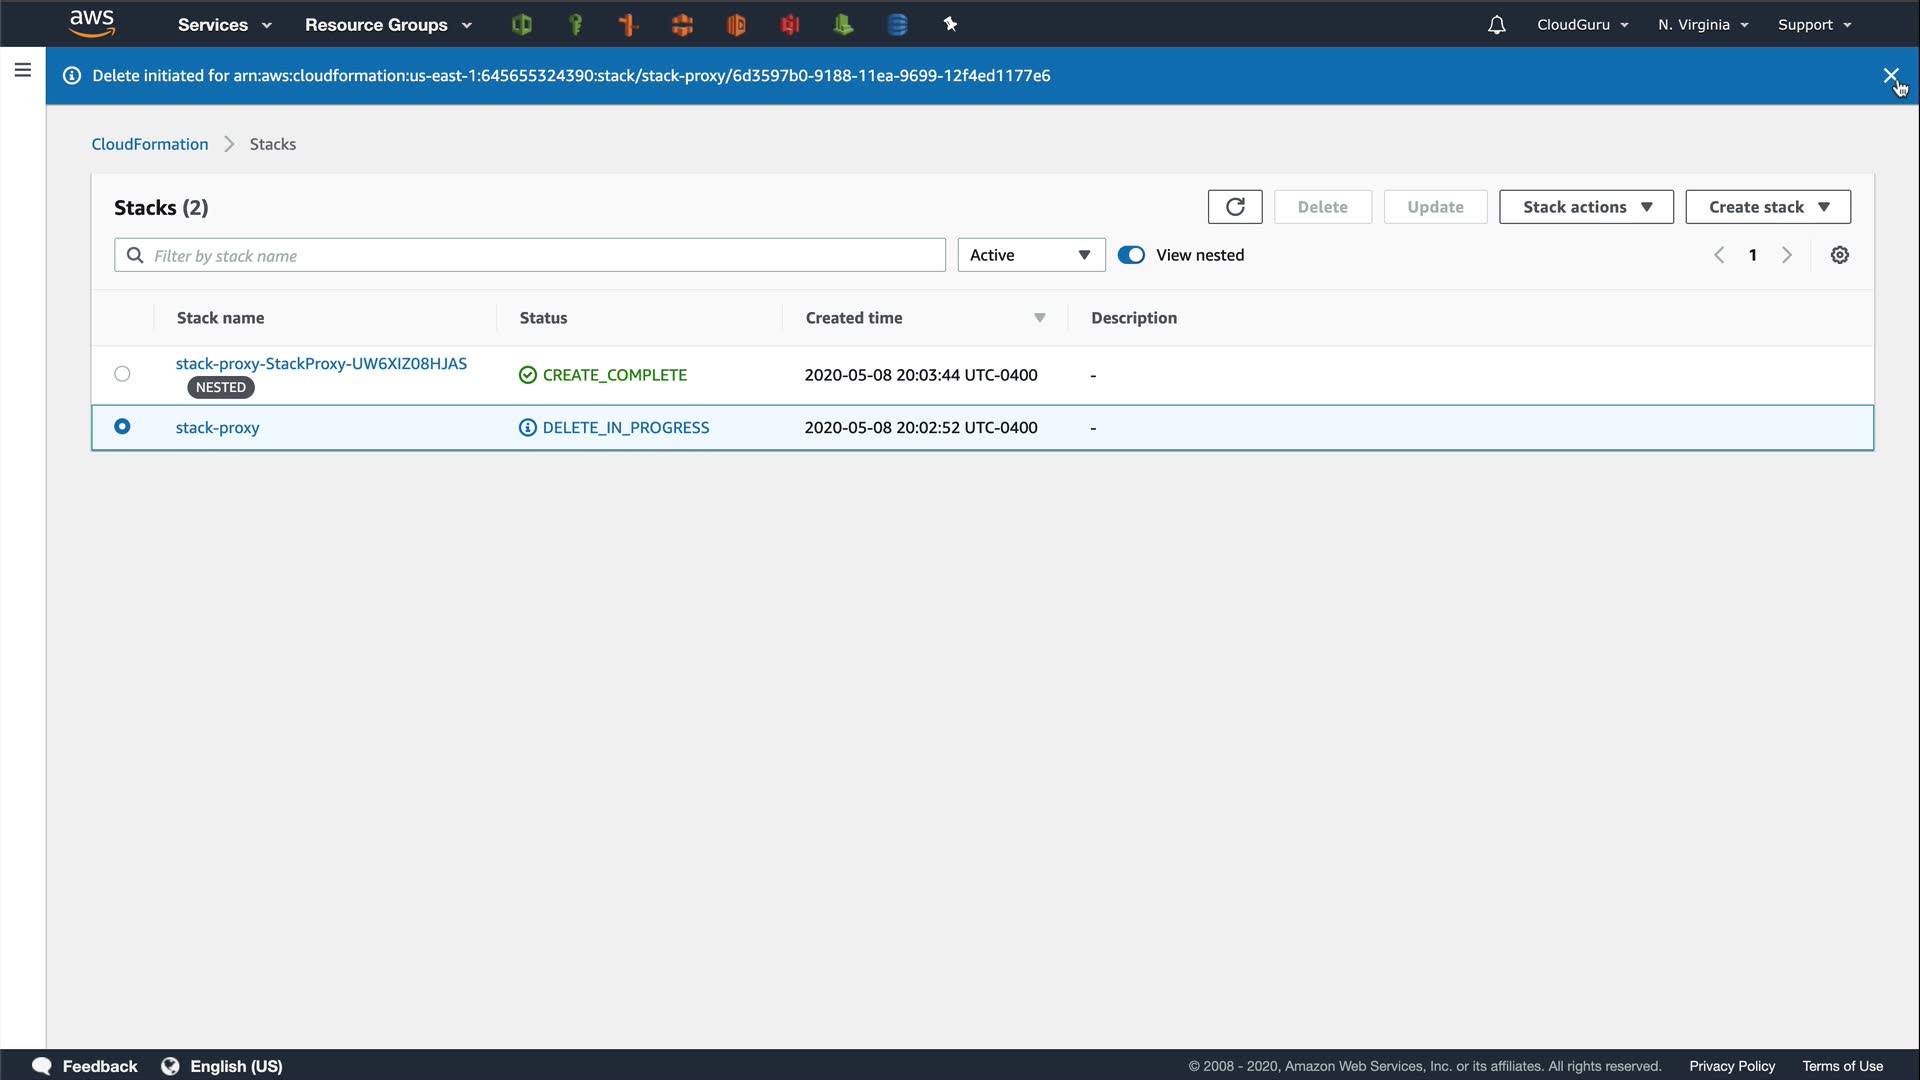
Task: Open the blue database service shortcut
Action: (x=897, y=25)
